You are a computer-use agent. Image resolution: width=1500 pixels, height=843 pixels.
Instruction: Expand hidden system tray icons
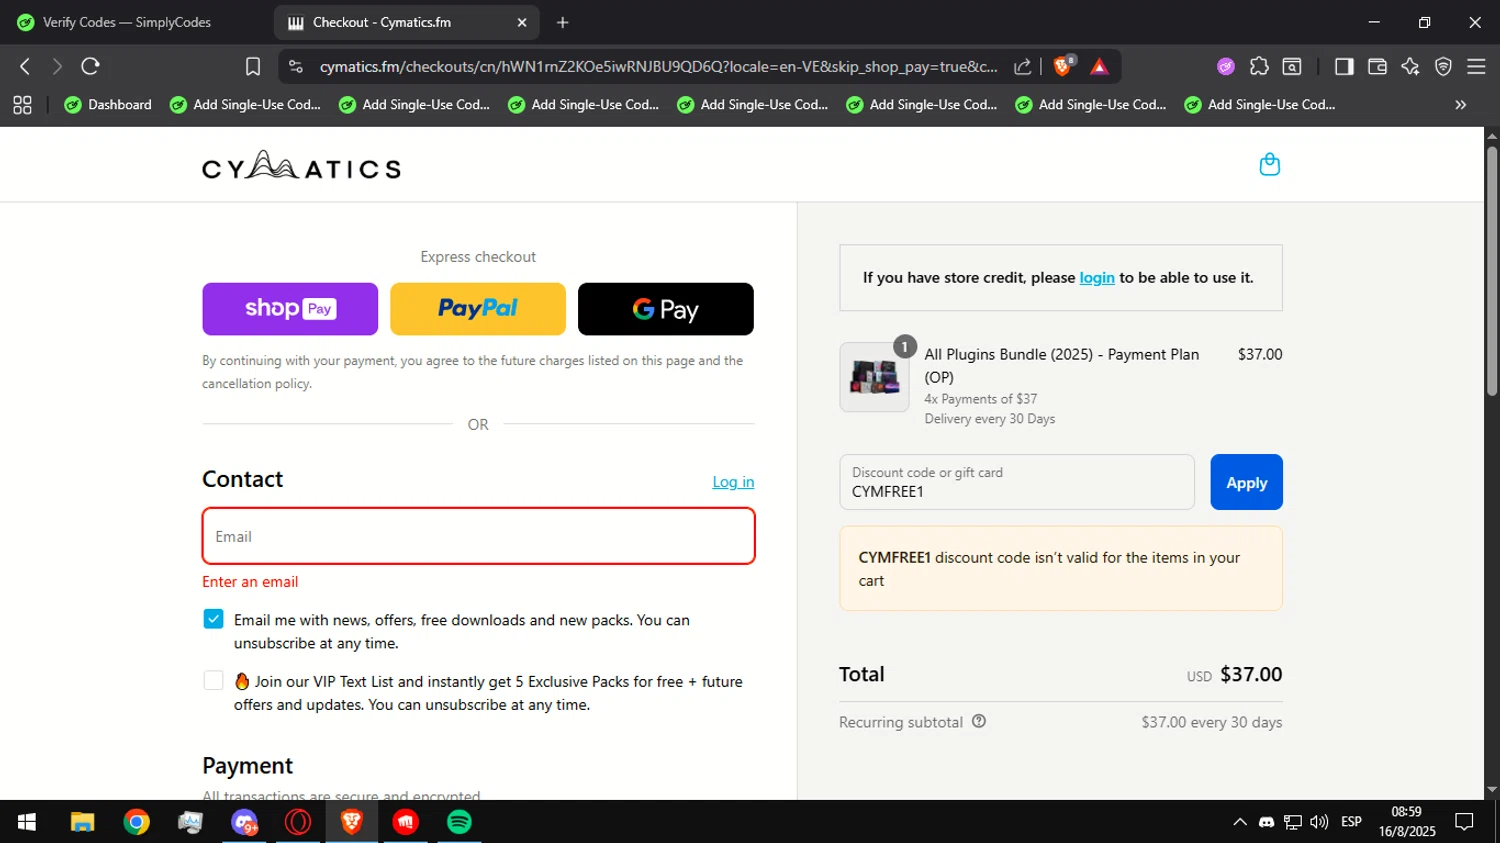coord(1240,822)
